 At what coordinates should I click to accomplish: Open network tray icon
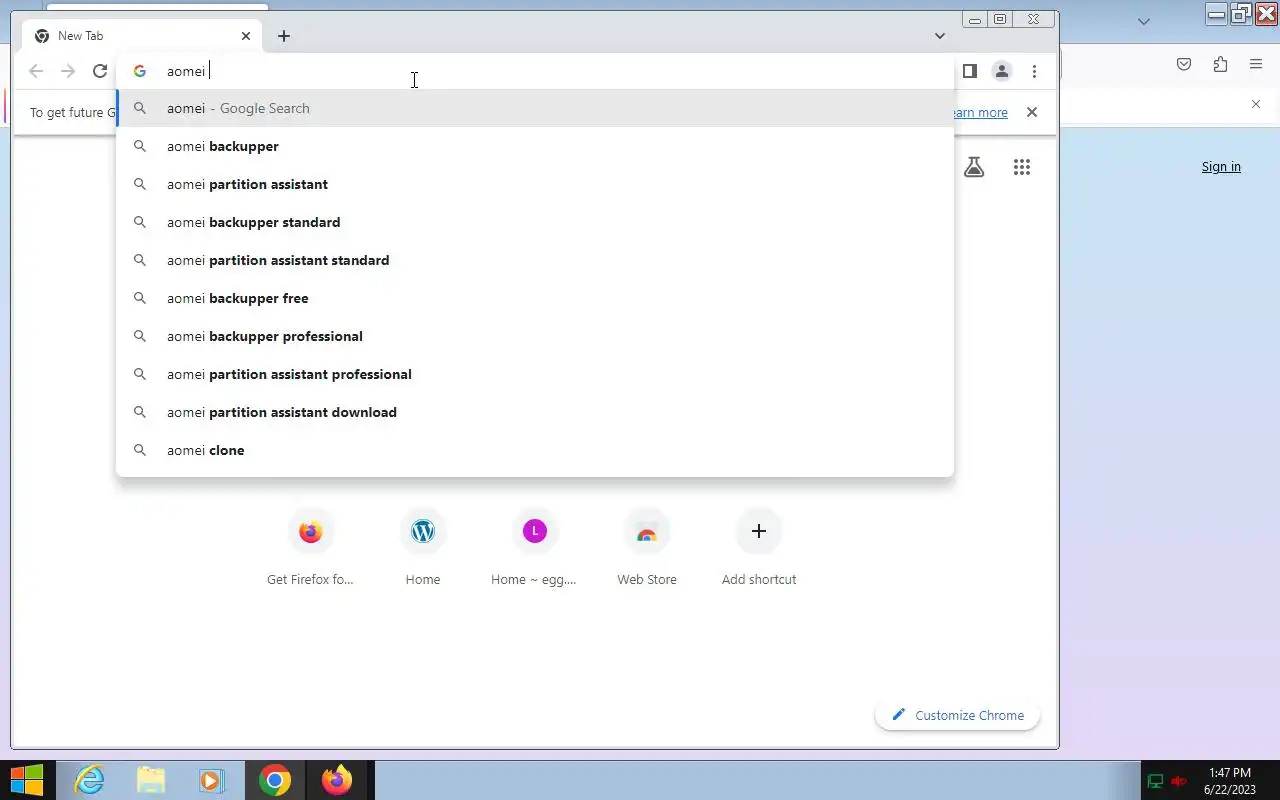pyautogui.click(x=1155, y=781)
